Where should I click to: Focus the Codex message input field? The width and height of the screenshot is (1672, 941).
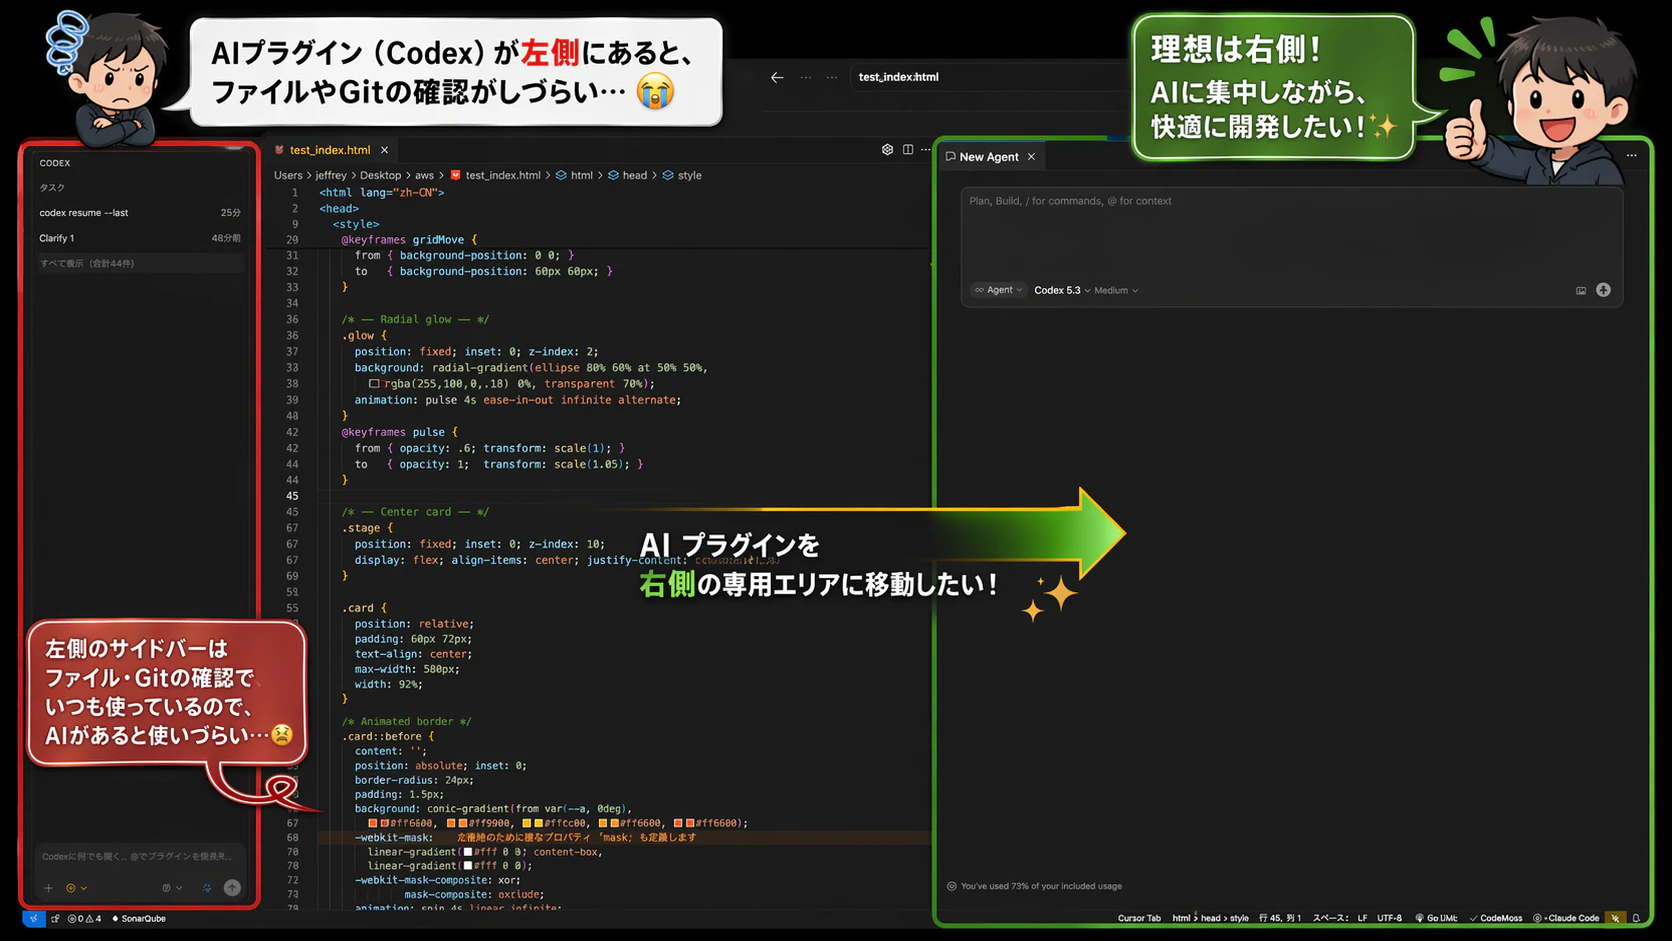tap(138, 856)
